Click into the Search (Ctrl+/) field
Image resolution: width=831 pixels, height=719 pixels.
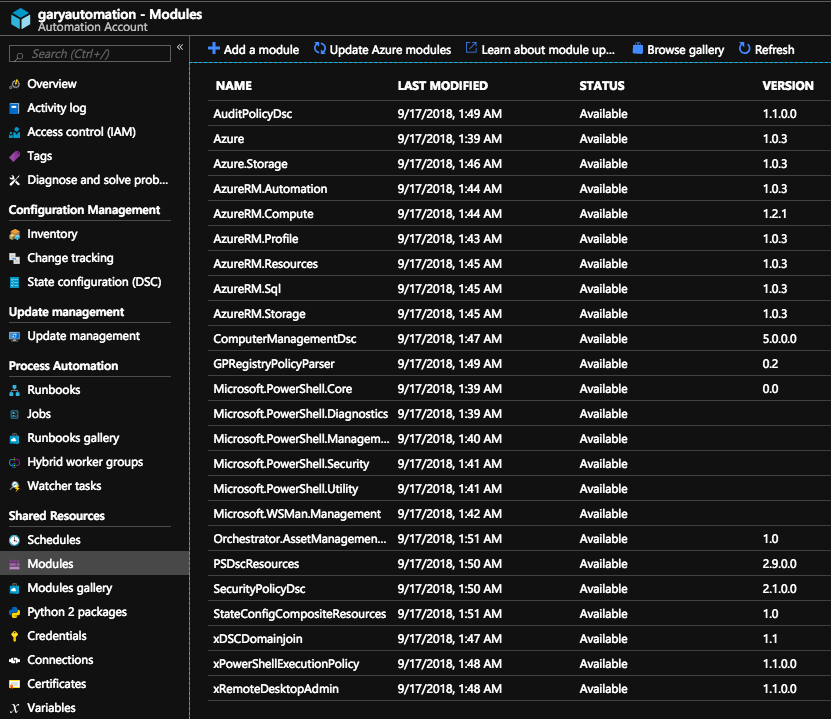pos(90,54)
